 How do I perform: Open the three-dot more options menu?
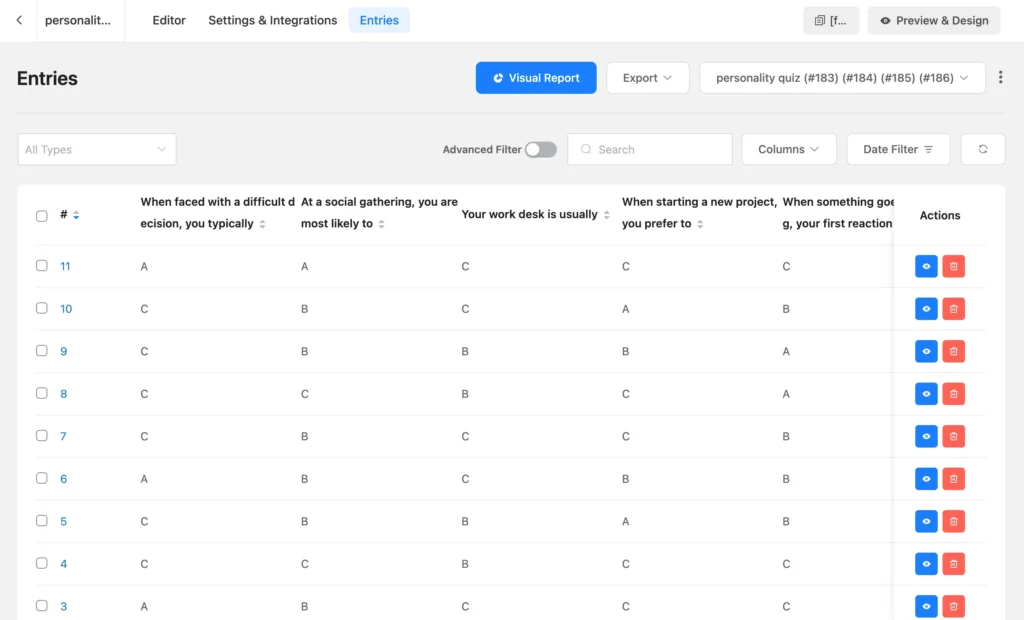pyautogui.click(x=1000, y=77)
